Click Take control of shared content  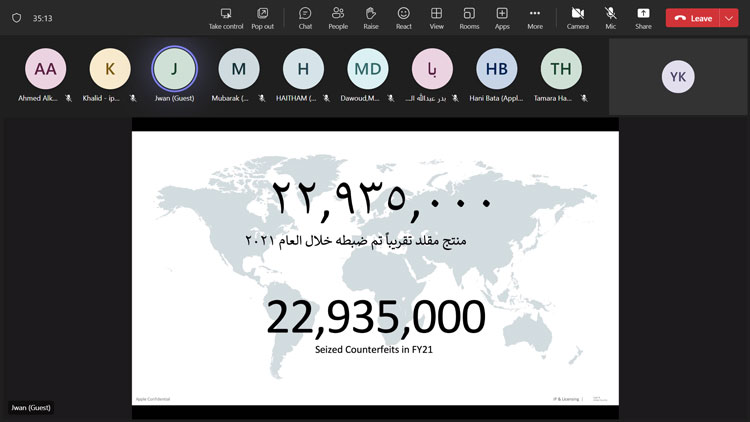(226, 17)
